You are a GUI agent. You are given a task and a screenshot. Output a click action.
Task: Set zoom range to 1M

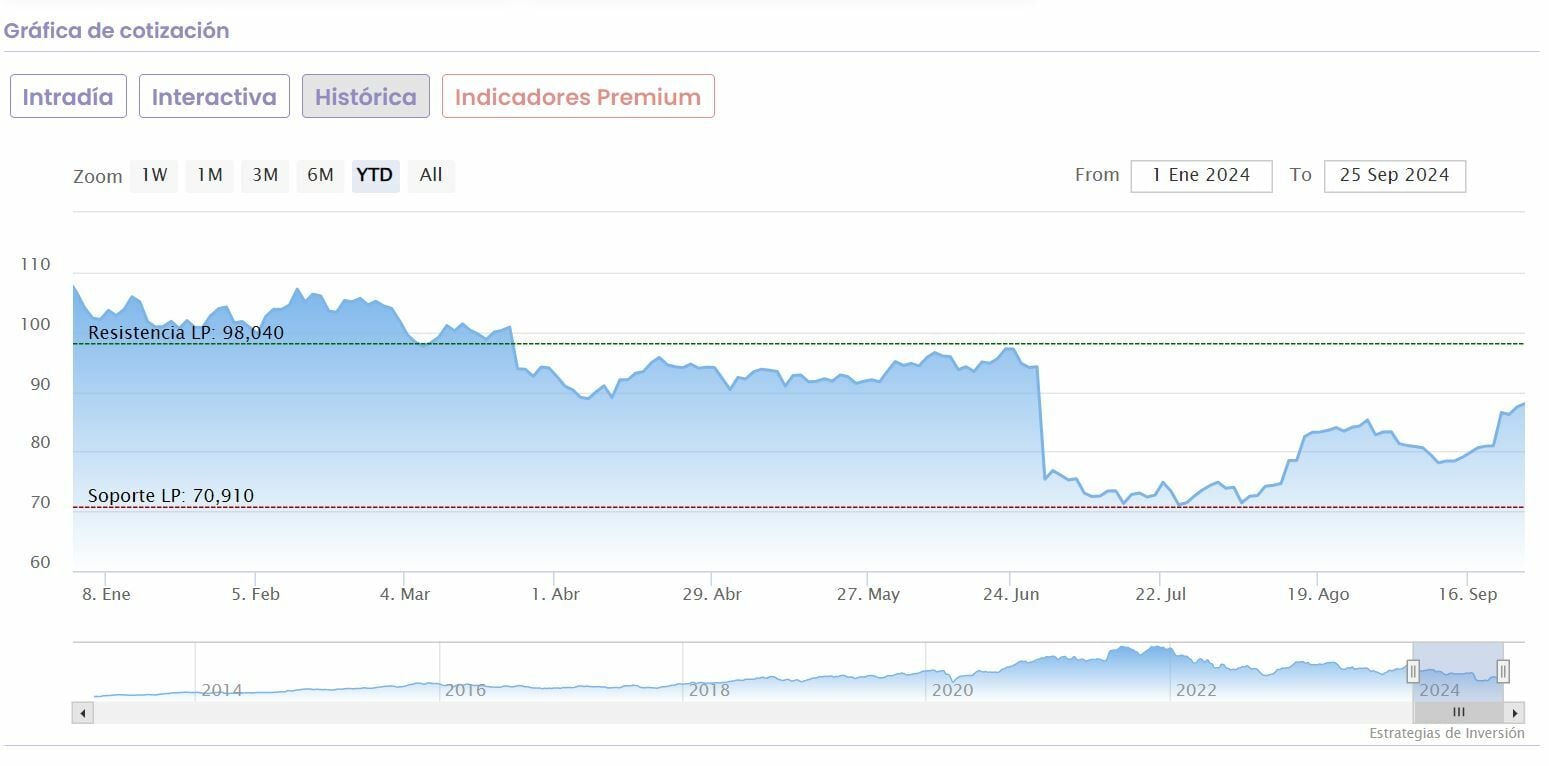click(x=209, y=176)
